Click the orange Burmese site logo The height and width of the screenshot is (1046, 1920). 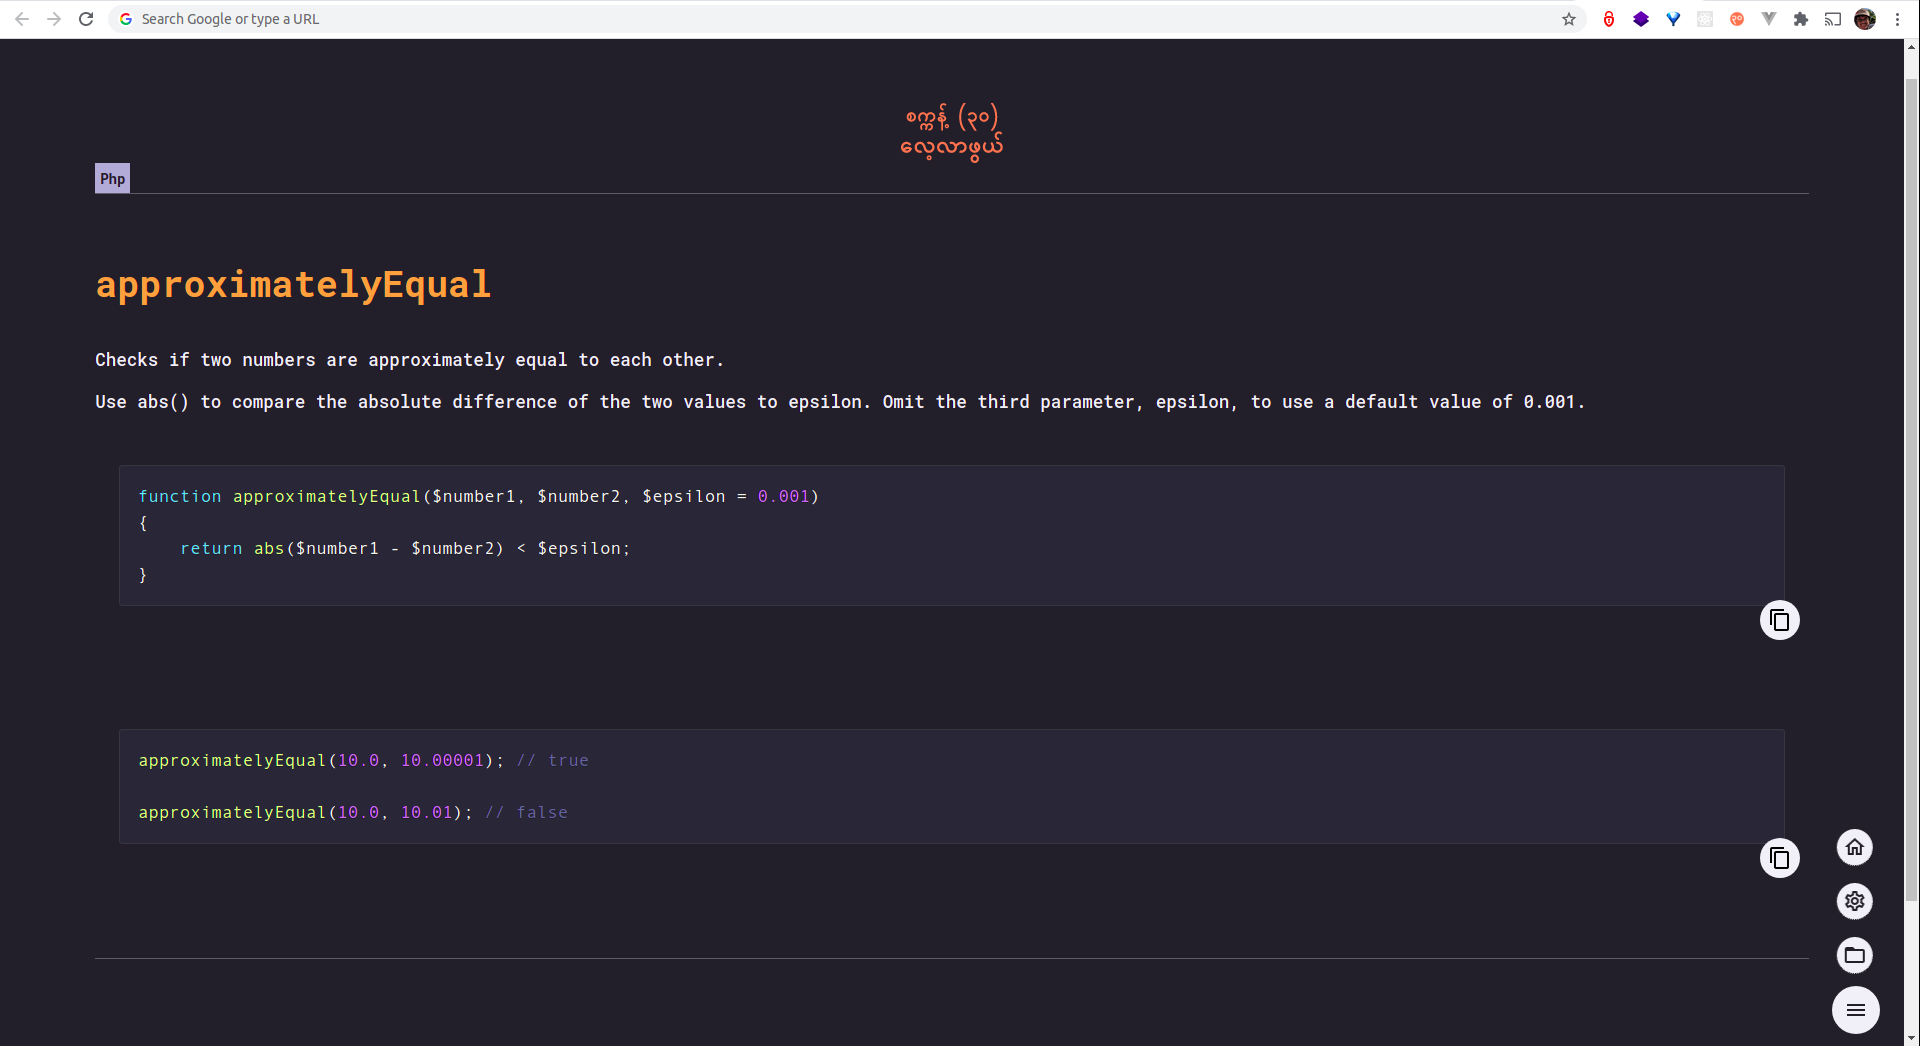[x=952, y=132]
